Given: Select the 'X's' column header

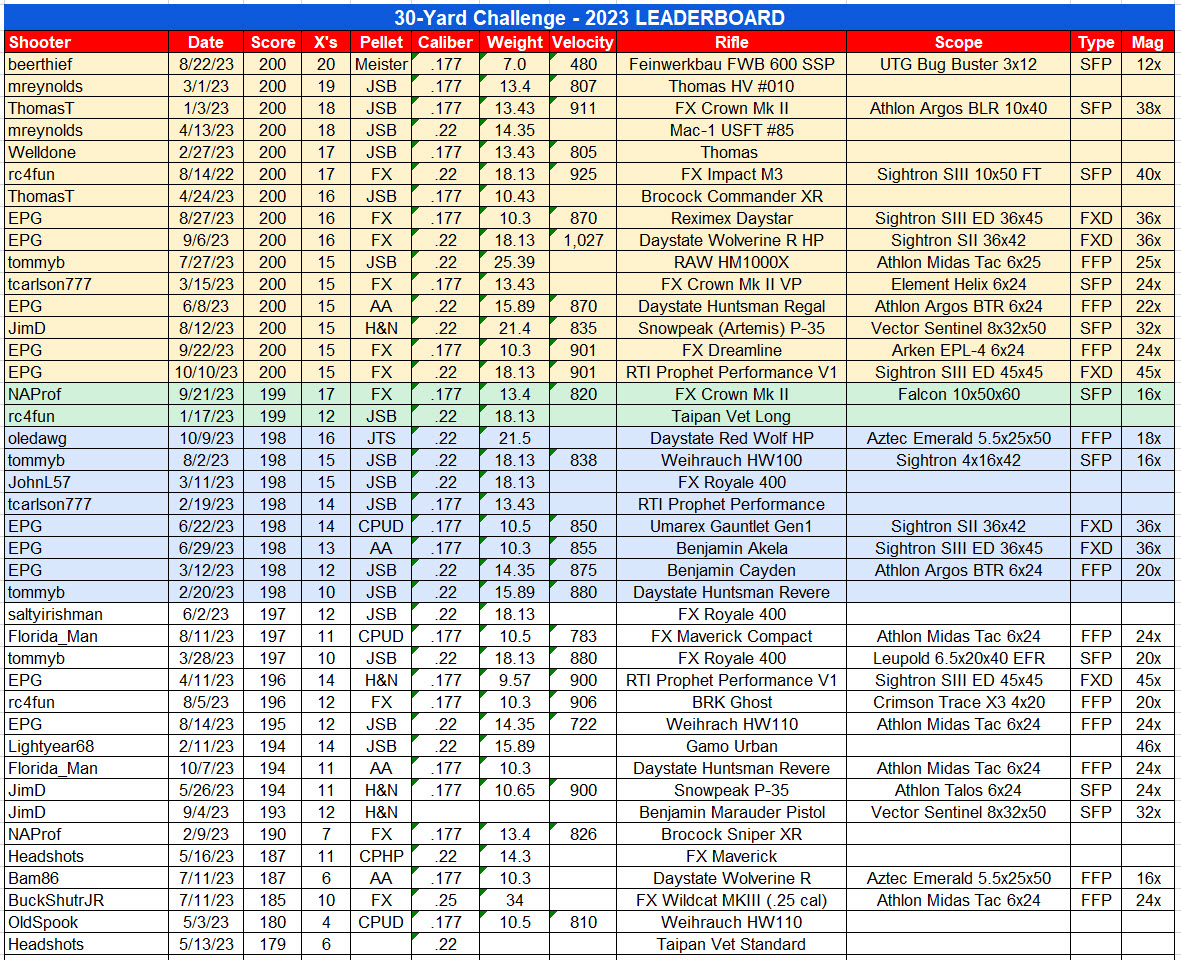Looking at the screenshot, I should click(x=325, y=42).
